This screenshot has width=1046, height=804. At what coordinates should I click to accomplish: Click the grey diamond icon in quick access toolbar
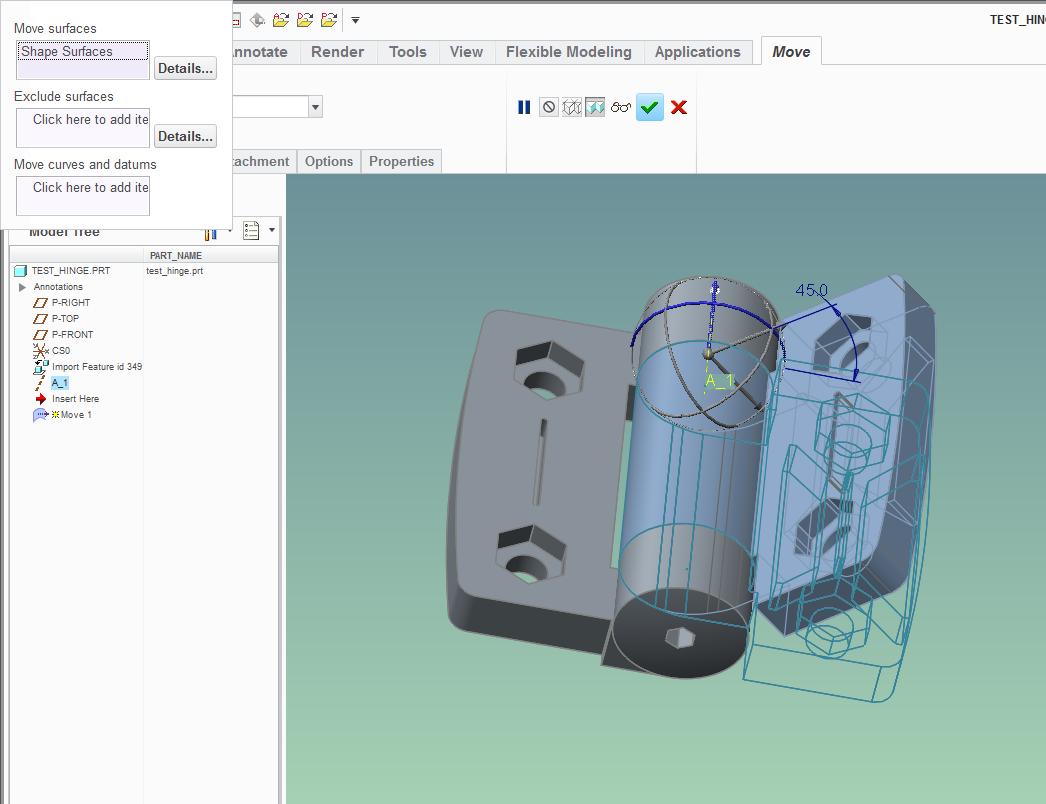point(257,20)
